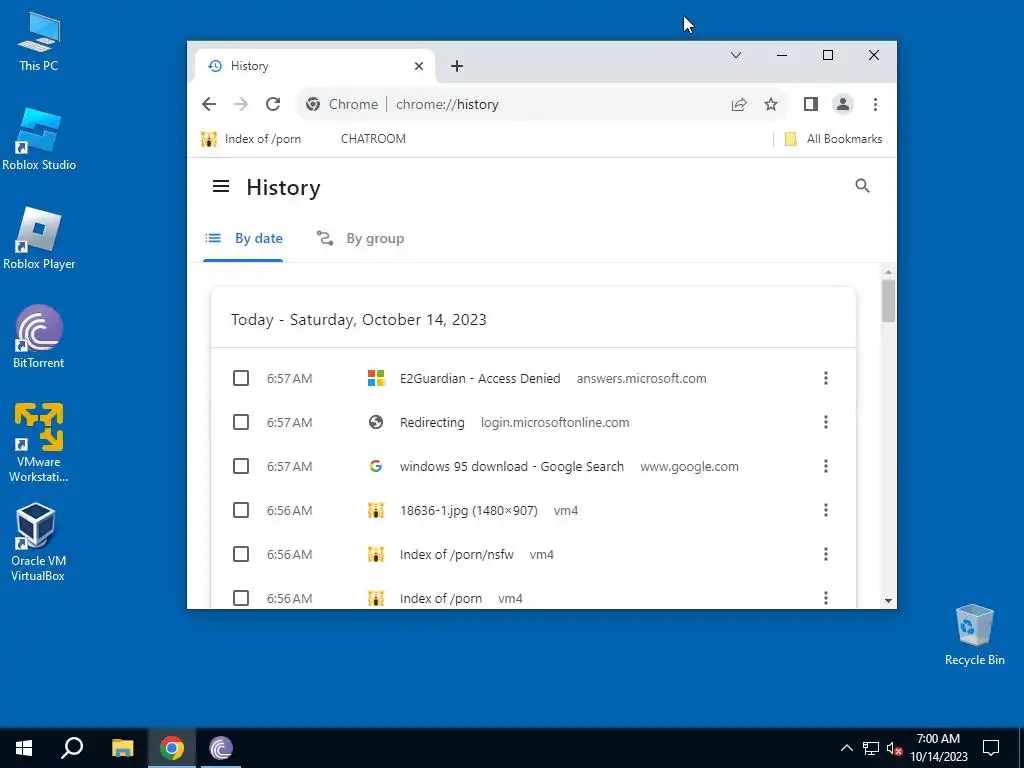Open actions menu for Redirecting entry
Image resolution: width=1024 pixels, height=768 pixels.
(825, 423)
